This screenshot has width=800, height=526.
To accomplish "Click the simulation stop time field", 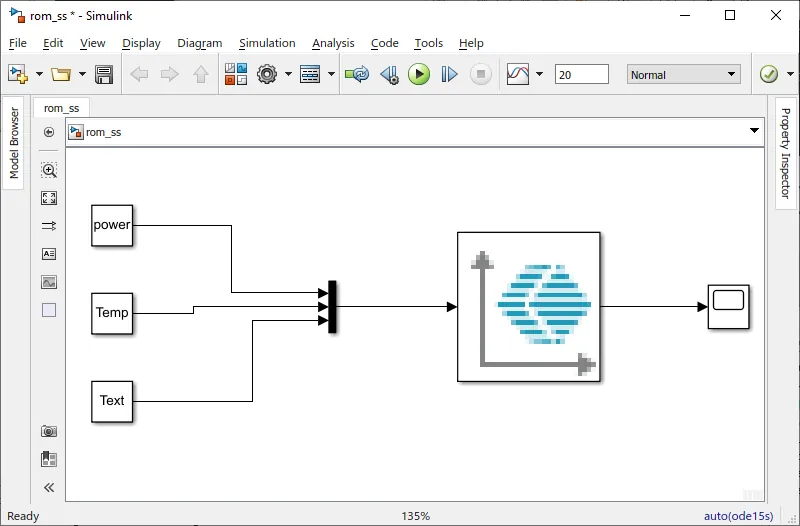I will tap(581, 75).
